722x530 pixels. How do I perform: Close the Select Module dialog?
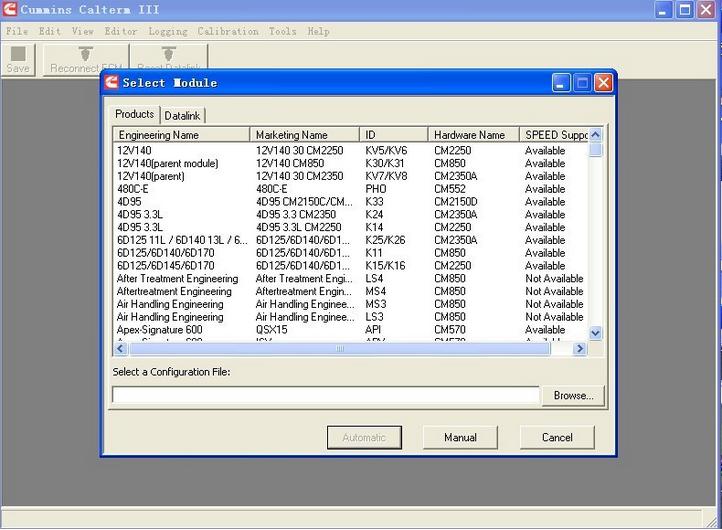pos(603,83)
